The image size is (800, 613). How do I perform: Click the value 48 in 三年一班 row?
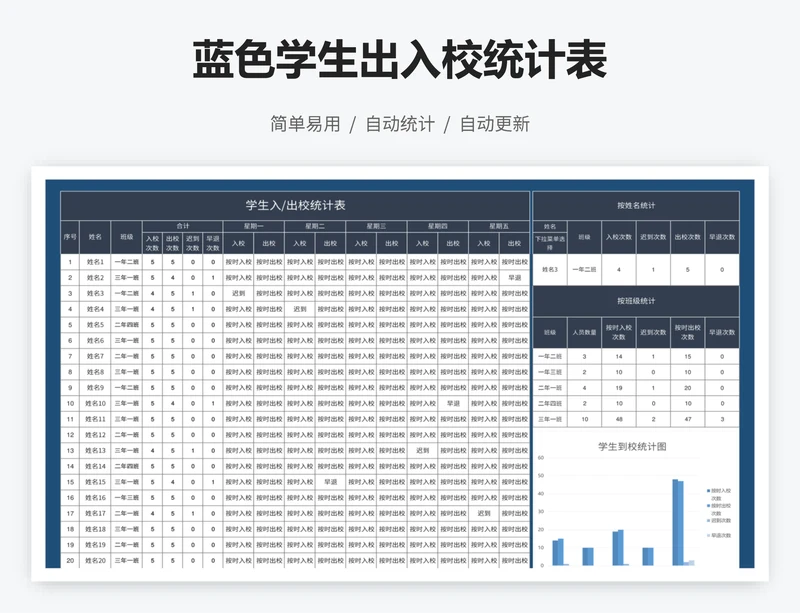[x=618, y=419]
